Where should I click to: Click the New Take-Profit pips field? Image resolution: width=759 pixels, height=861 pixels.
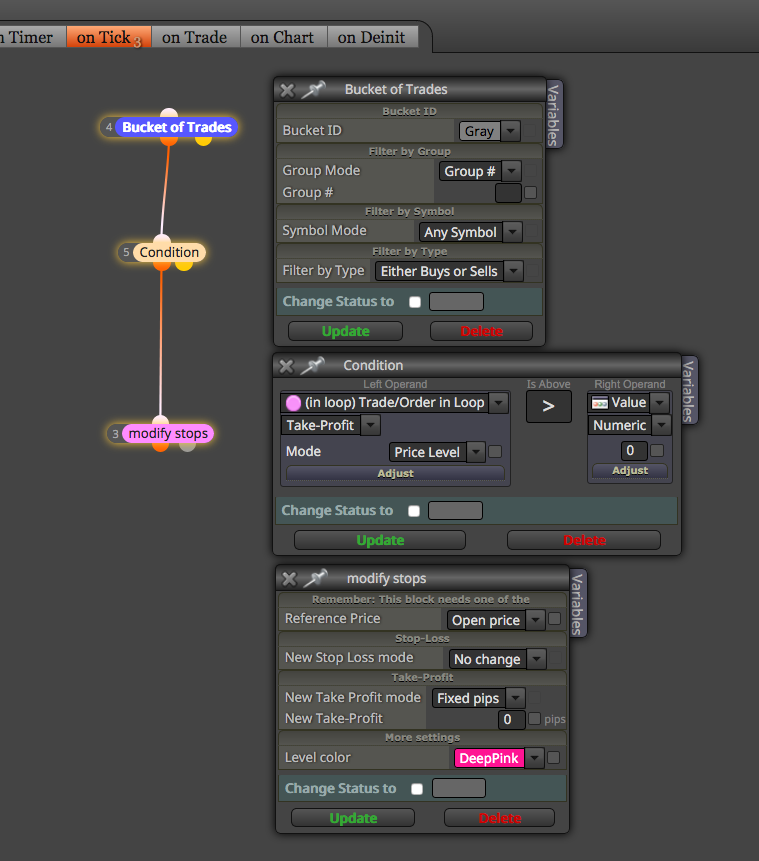click(512, 719)
